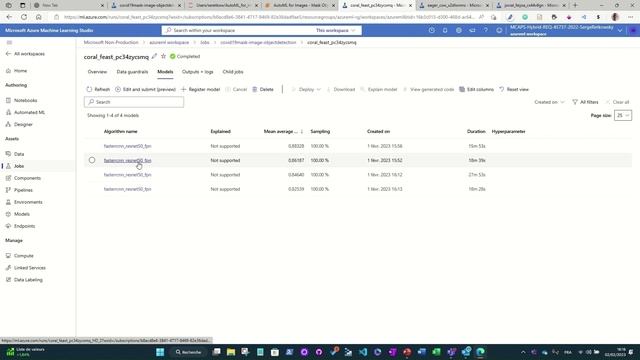Viewport: 640px width, 360px height.
Task: Open the Created on filter dropdown
Action: (x=549, y=102)
